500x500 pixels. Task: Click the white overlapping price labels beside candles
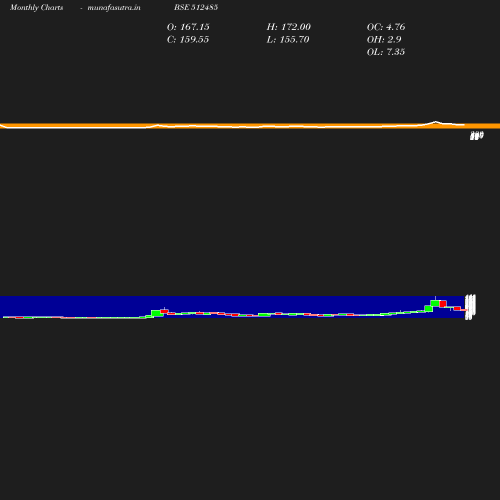(470, 307)
